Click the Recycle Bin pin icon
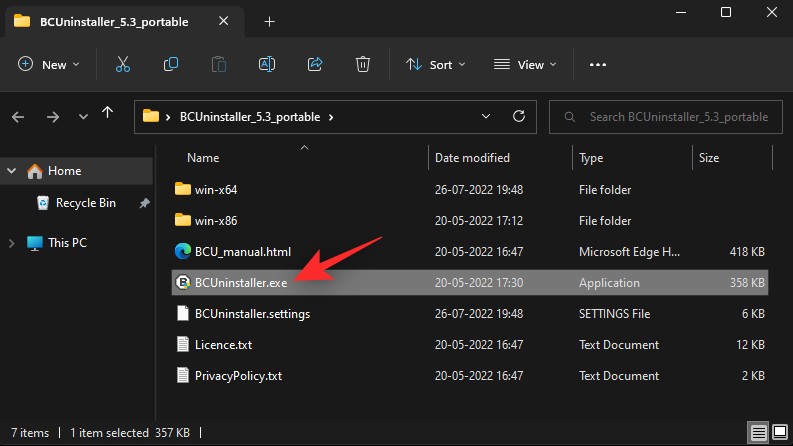Screen dimensions: 793x446 [x=145, y=203]
